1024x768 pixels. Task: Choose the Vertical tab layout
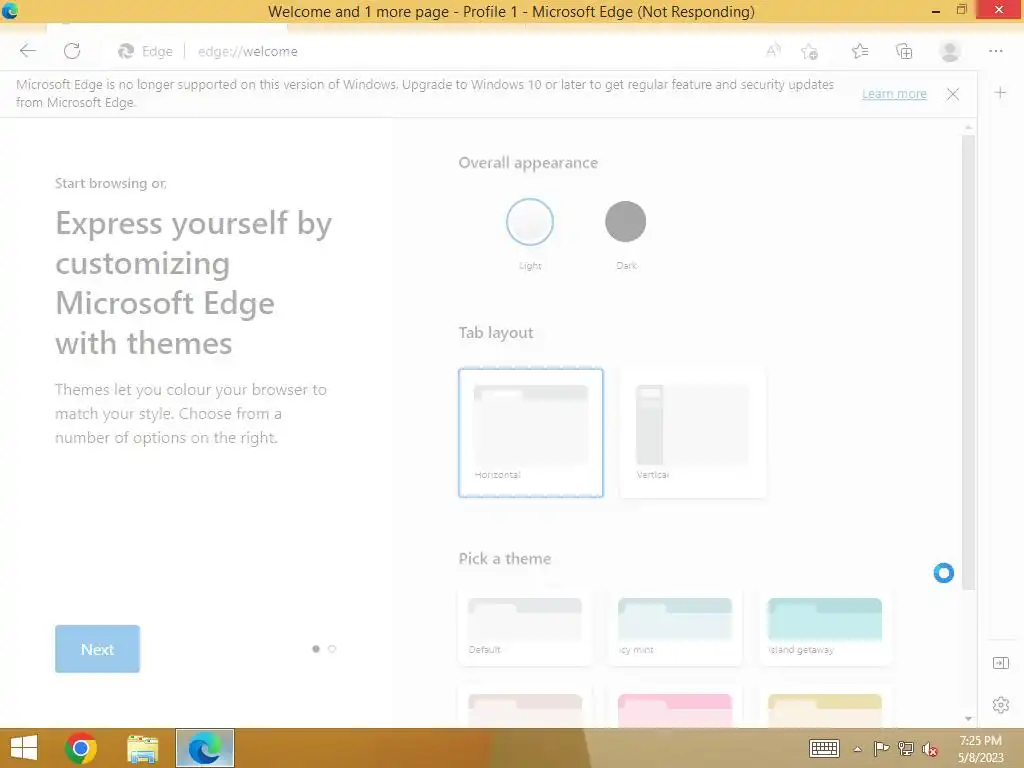[x=693, y=432]
